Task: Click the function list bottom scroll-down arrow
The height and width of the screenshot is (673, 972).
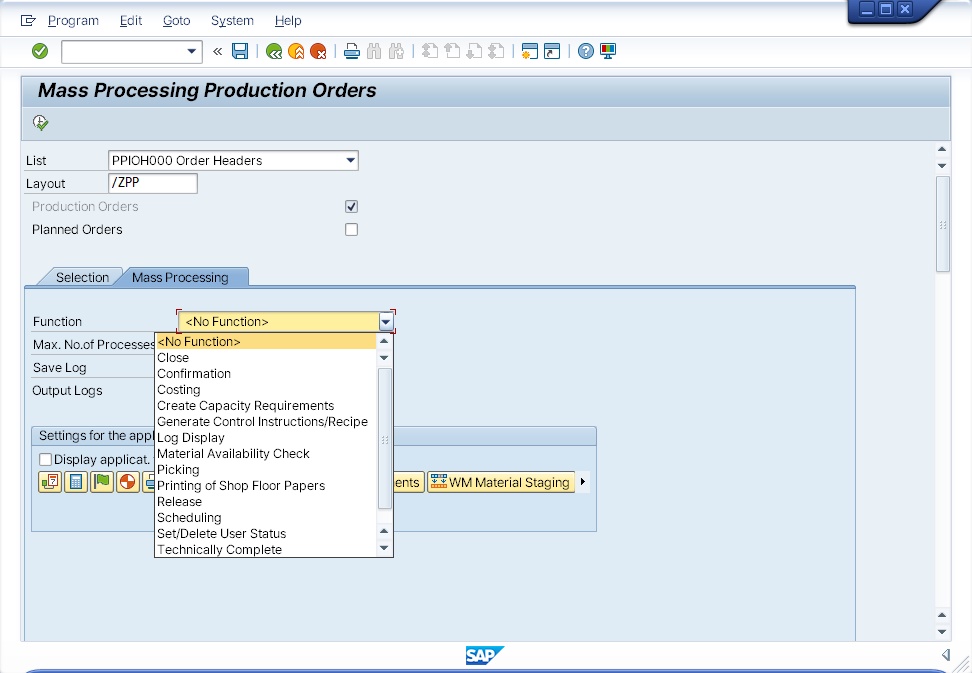Action: click(384, 548)
